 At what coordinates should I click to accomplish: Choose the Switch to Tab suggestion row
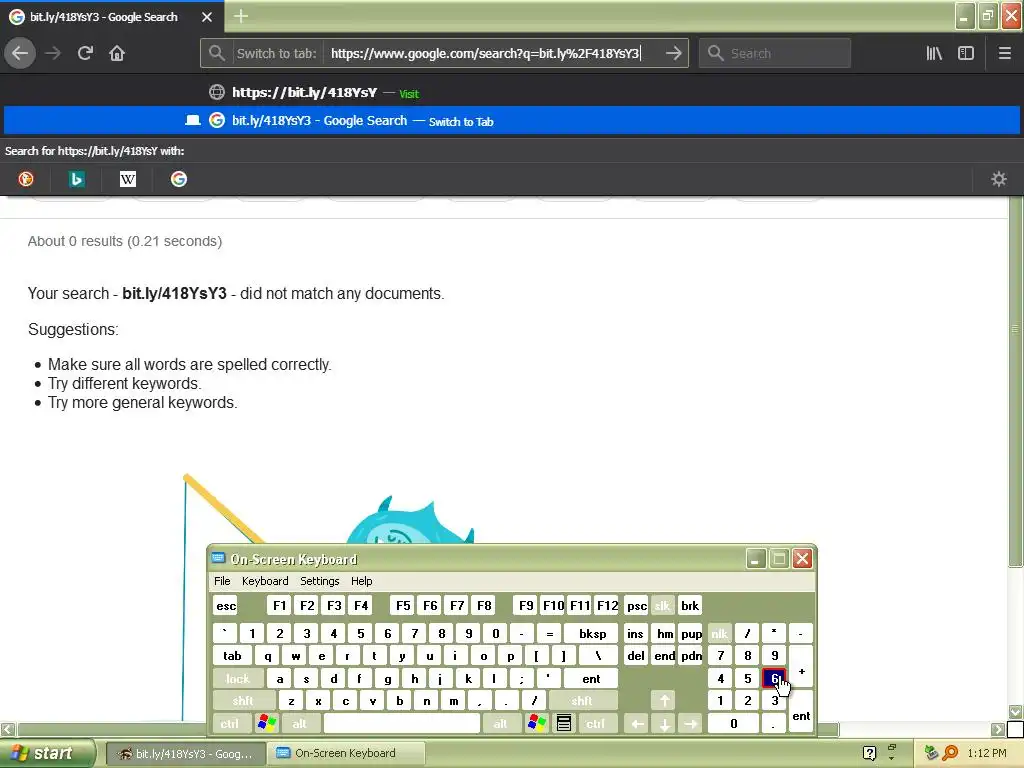coord(512,121)
